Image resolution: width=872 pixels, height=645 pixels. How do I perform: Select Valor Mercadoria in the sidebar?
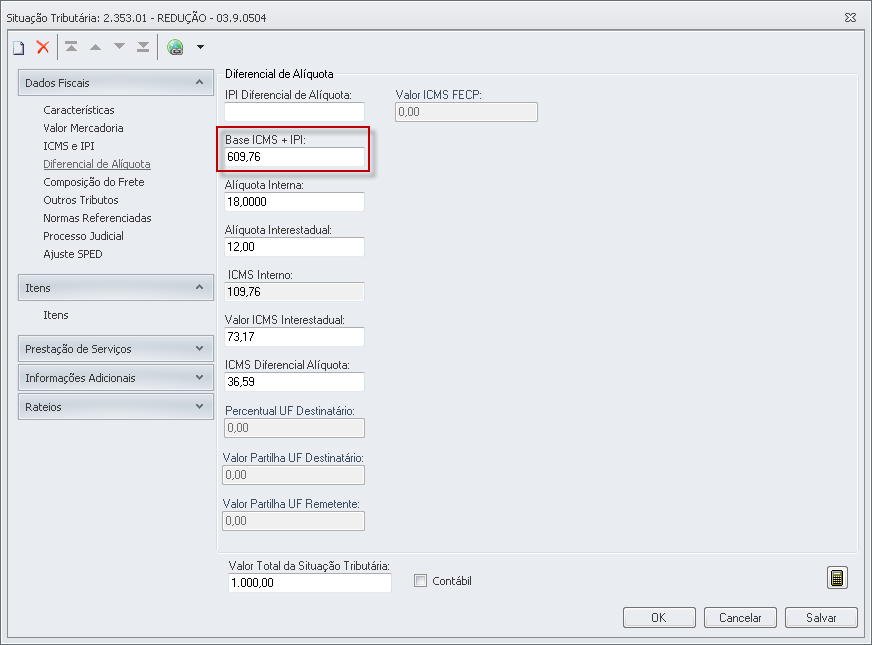[83, 128]
